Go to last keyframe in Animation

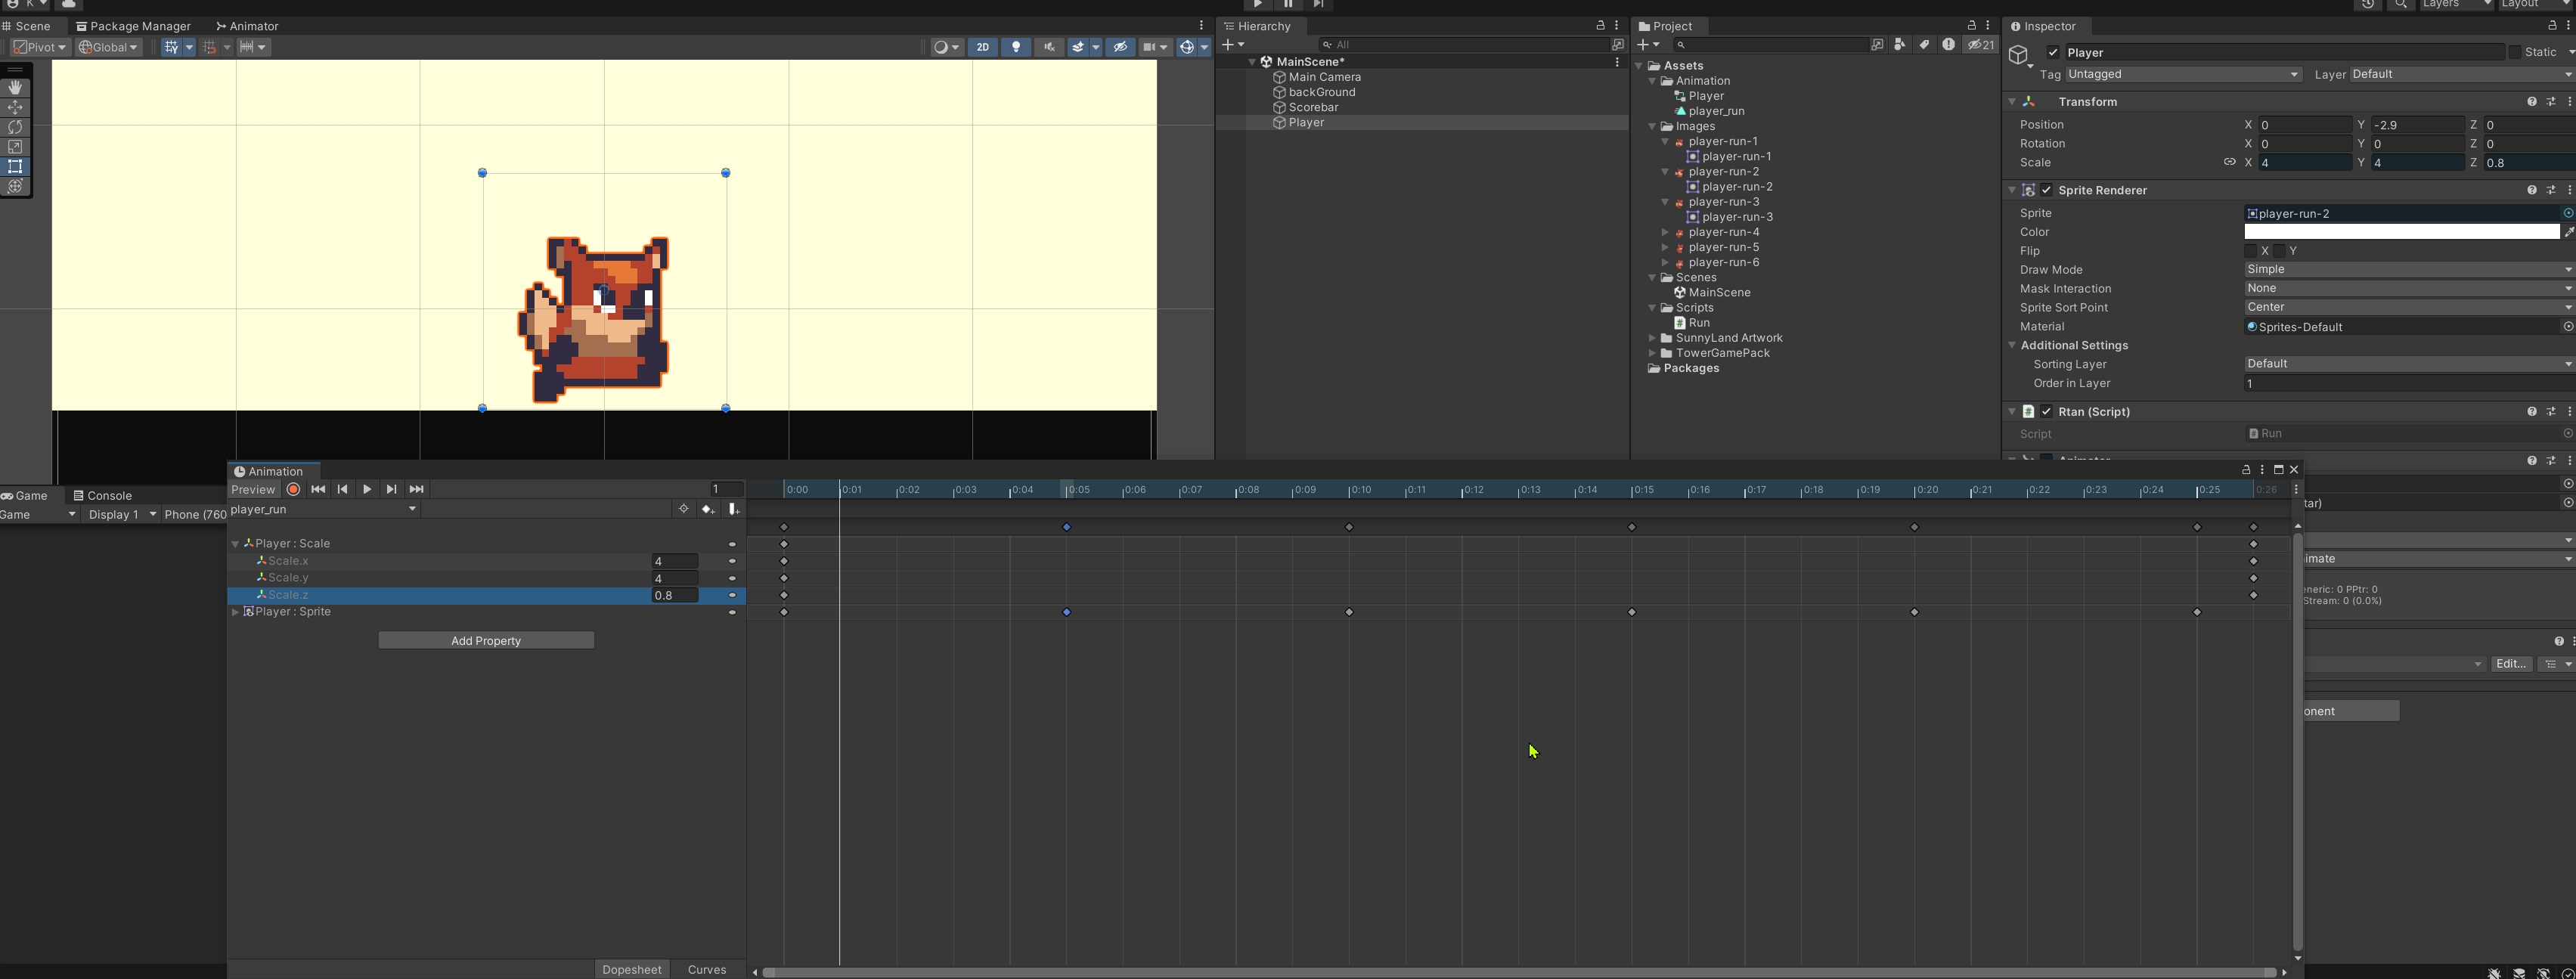[x=417, y=489]
